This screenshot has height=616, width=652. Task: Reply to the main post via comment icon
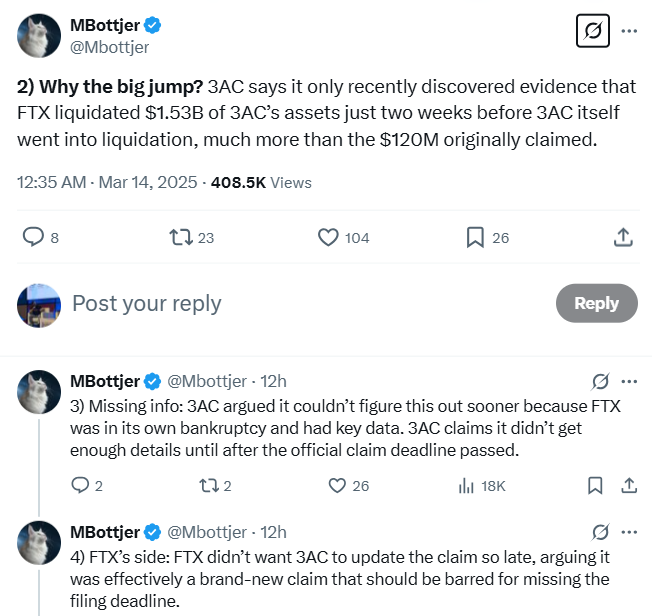click(33, 237)
